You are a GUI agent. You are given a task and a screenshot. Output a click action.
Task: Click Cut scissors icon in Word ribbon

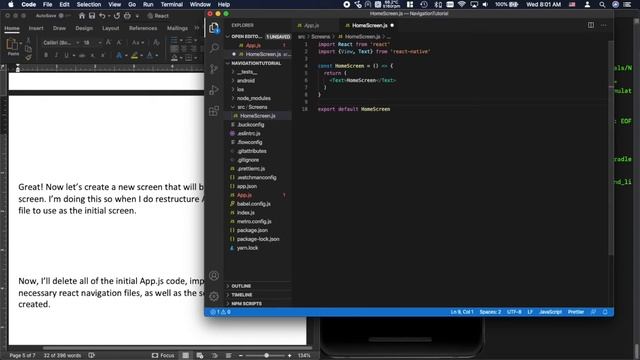click(28, 40)
